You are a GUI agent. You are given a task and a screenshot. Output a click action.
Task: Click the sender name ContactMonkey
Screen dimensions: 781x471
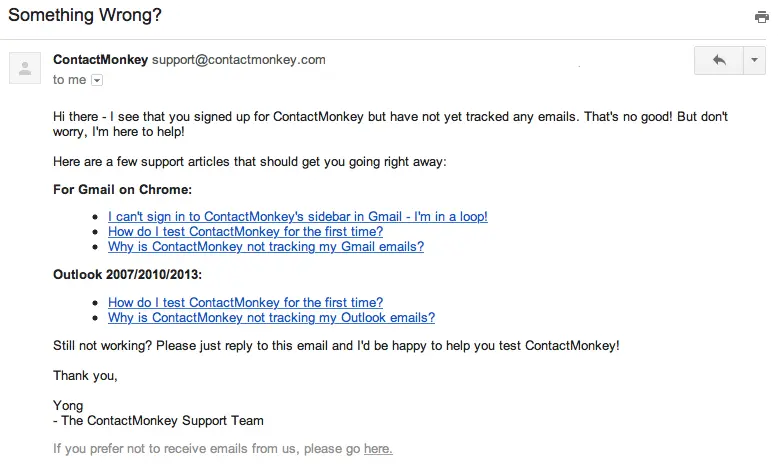(100, 59)
